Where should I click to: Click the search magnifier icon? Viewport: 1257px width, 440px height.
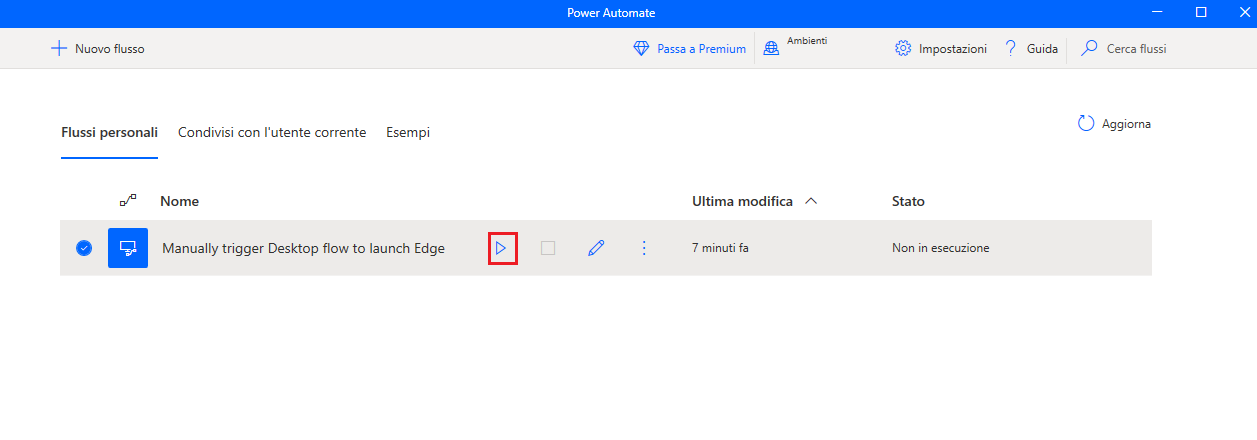tap(1090, 48)
